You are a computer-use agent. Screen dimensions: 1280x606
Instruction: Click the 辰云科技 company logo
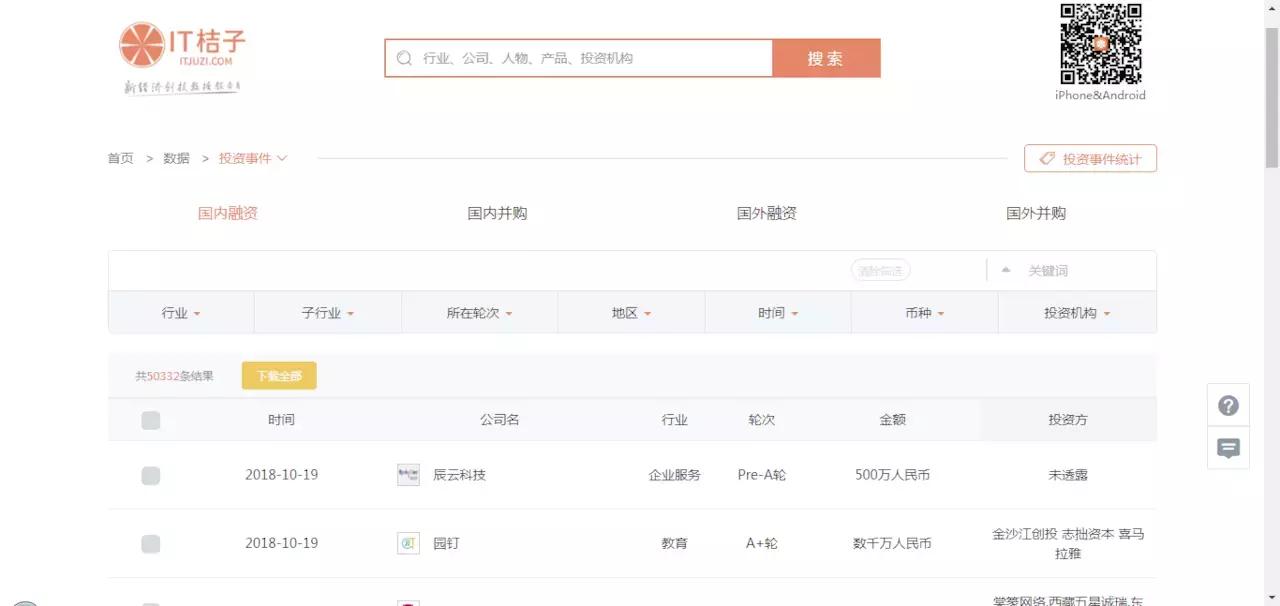408,475
